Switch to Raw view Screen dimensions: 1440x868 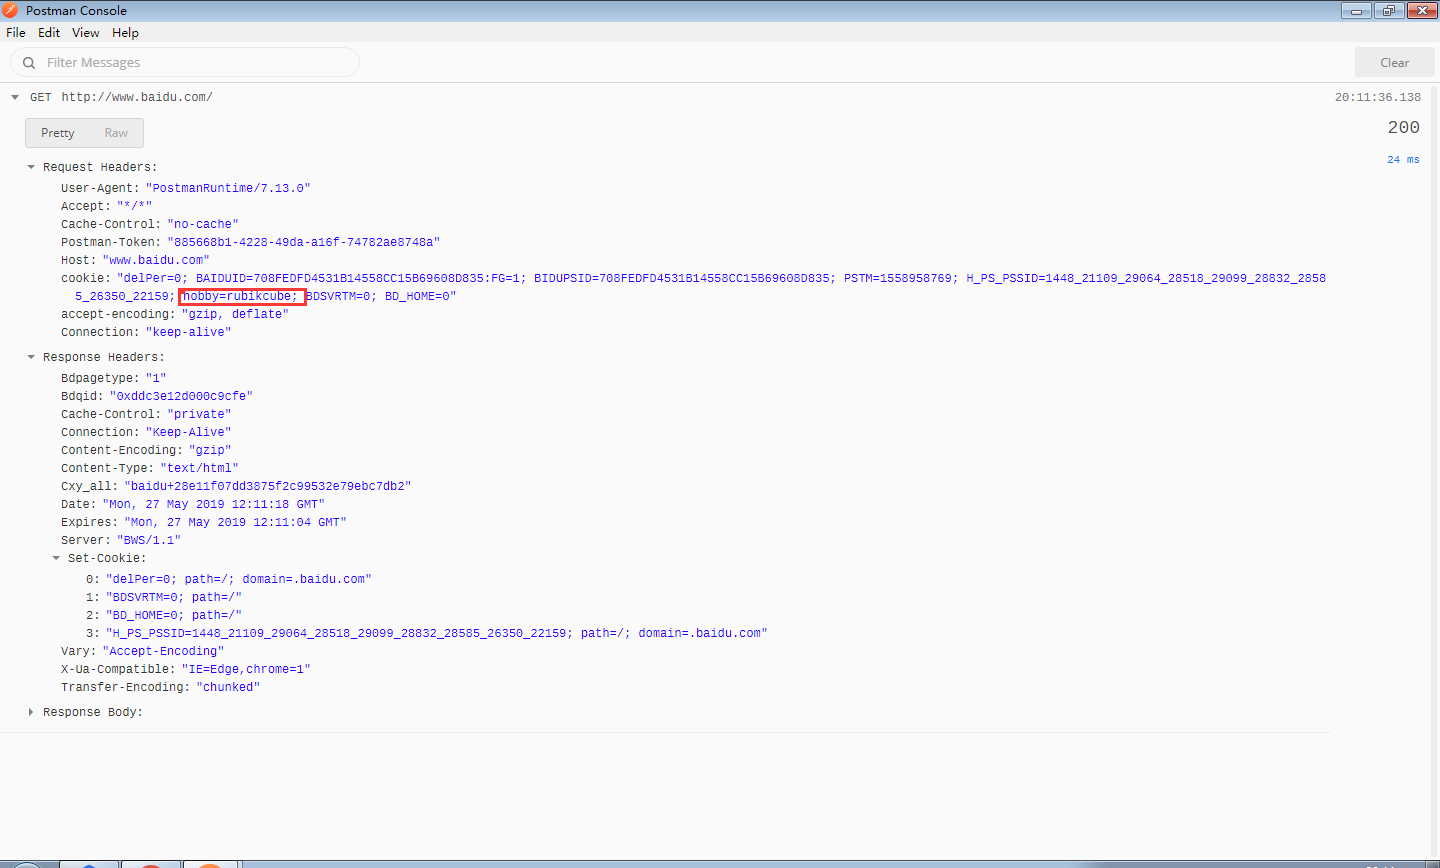tap(116, 133)
